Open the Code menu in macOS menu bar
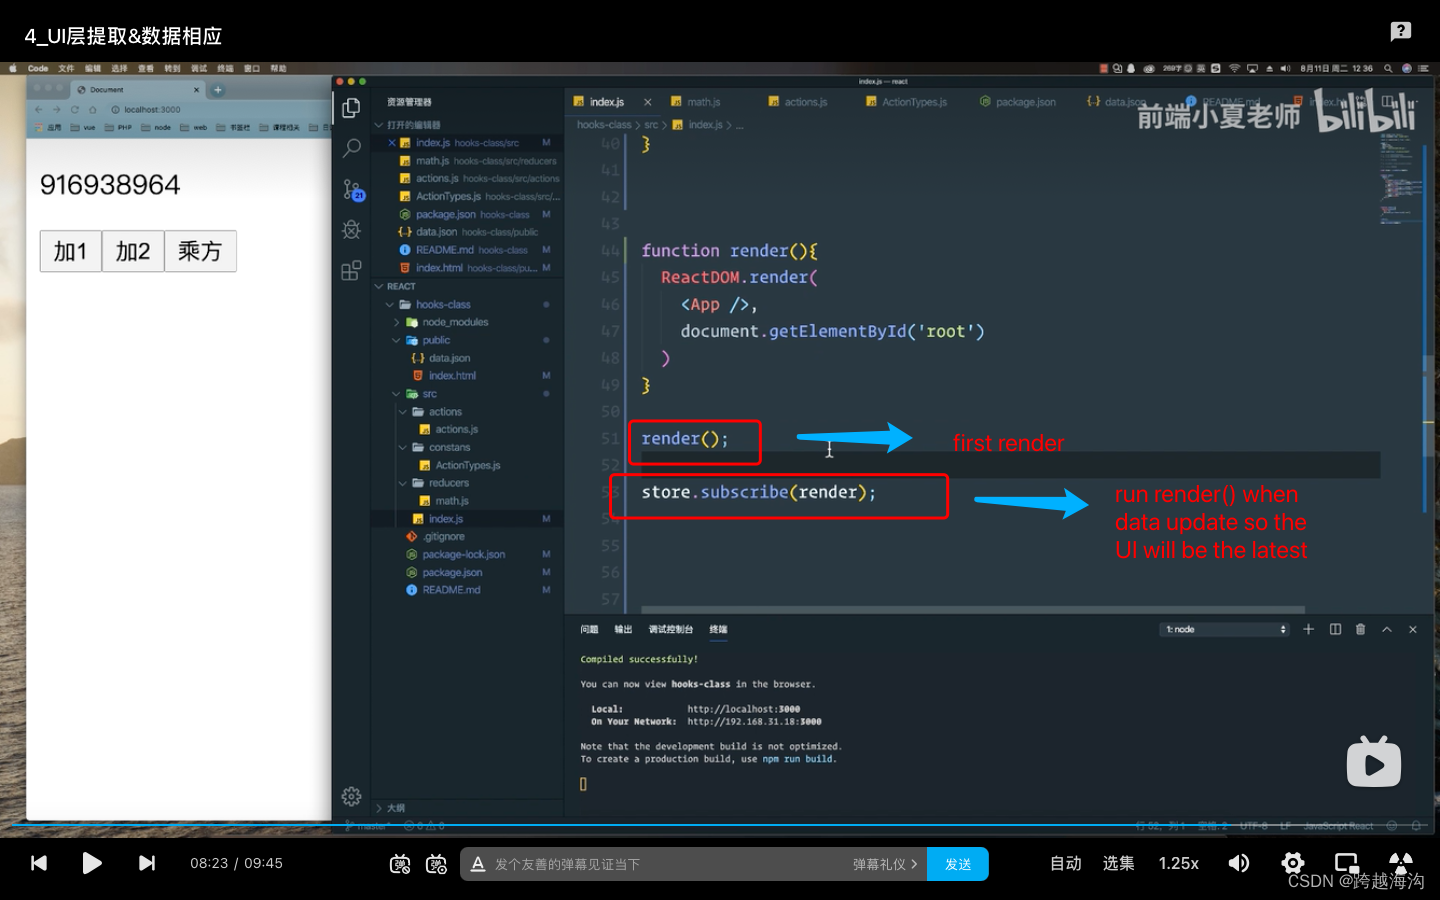 tap(38, 68)
